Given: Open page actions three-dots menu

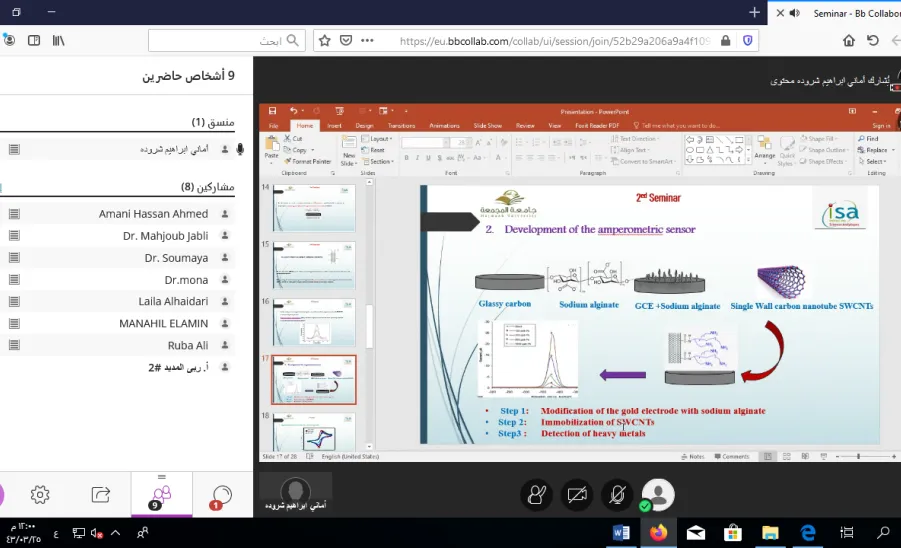Looking at the screenshot, I should coord(367,41).
